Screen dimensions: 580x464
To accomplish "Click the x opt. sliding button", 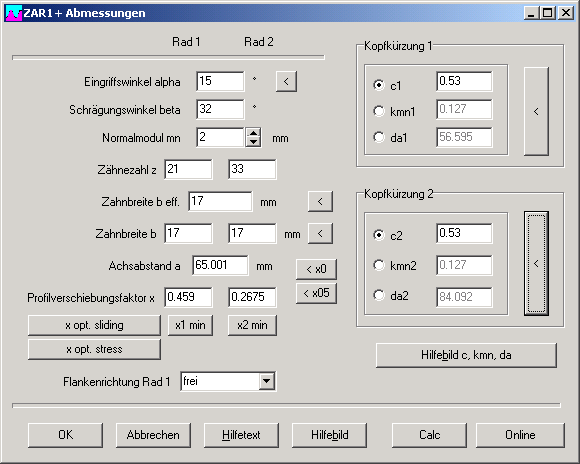I will [94, 325].
